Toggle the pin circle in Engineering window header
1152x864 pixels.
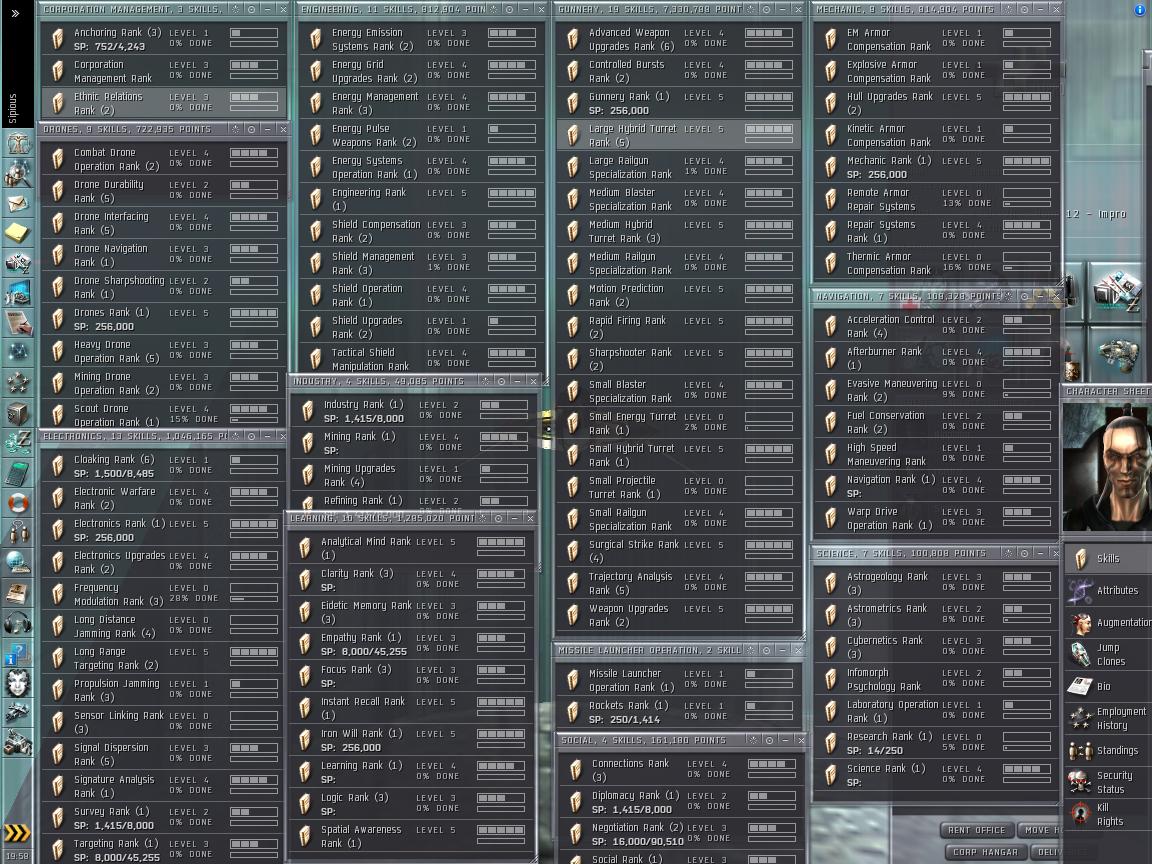[509, 10]
